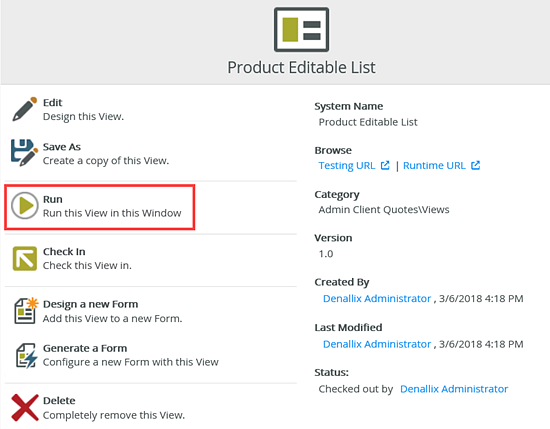
Task: Click the Generate a Form lightning icon
Action: point(26,355)
